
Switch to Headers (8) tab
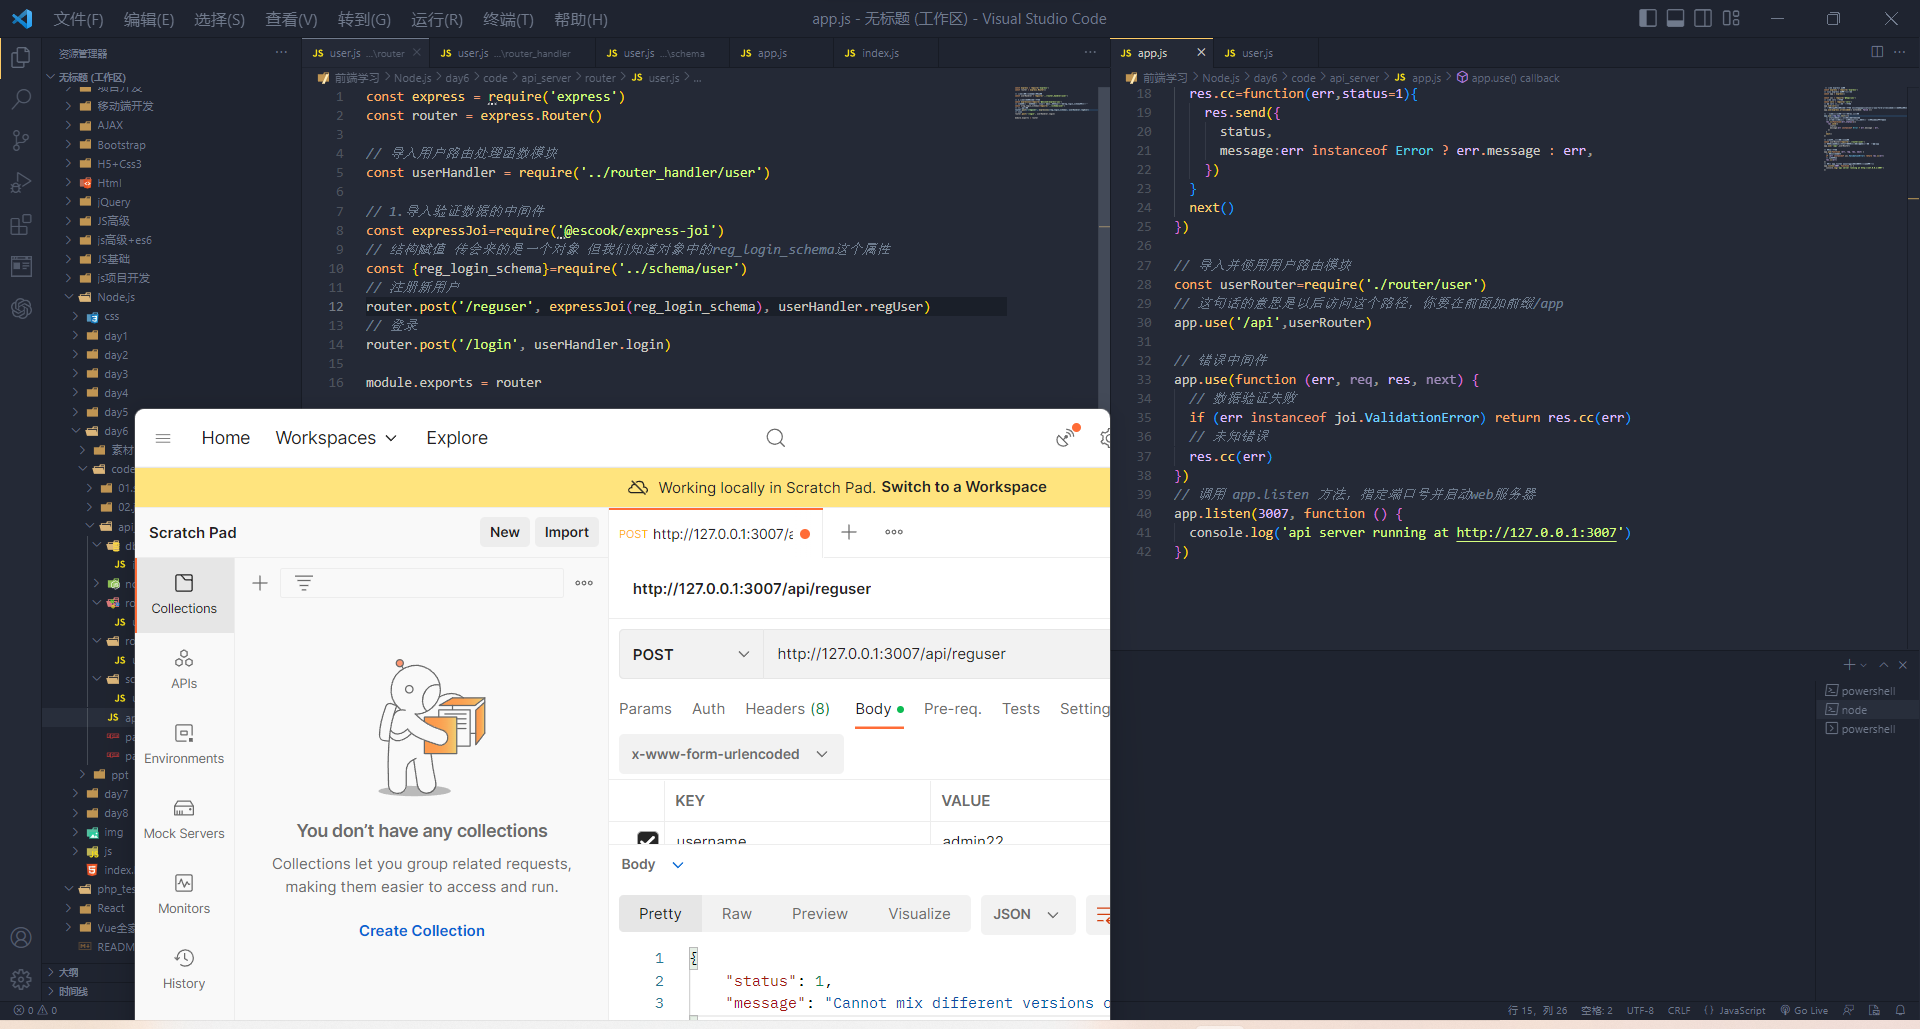pyautogui.click(x=787, y=709)
